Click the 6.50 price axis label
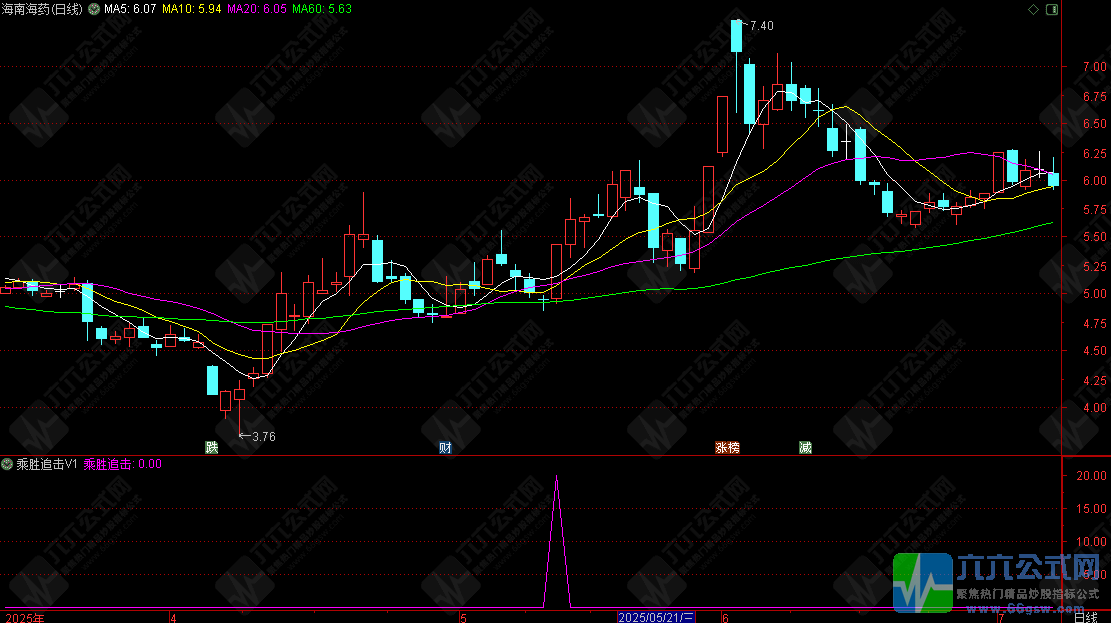 point(1095,123)
